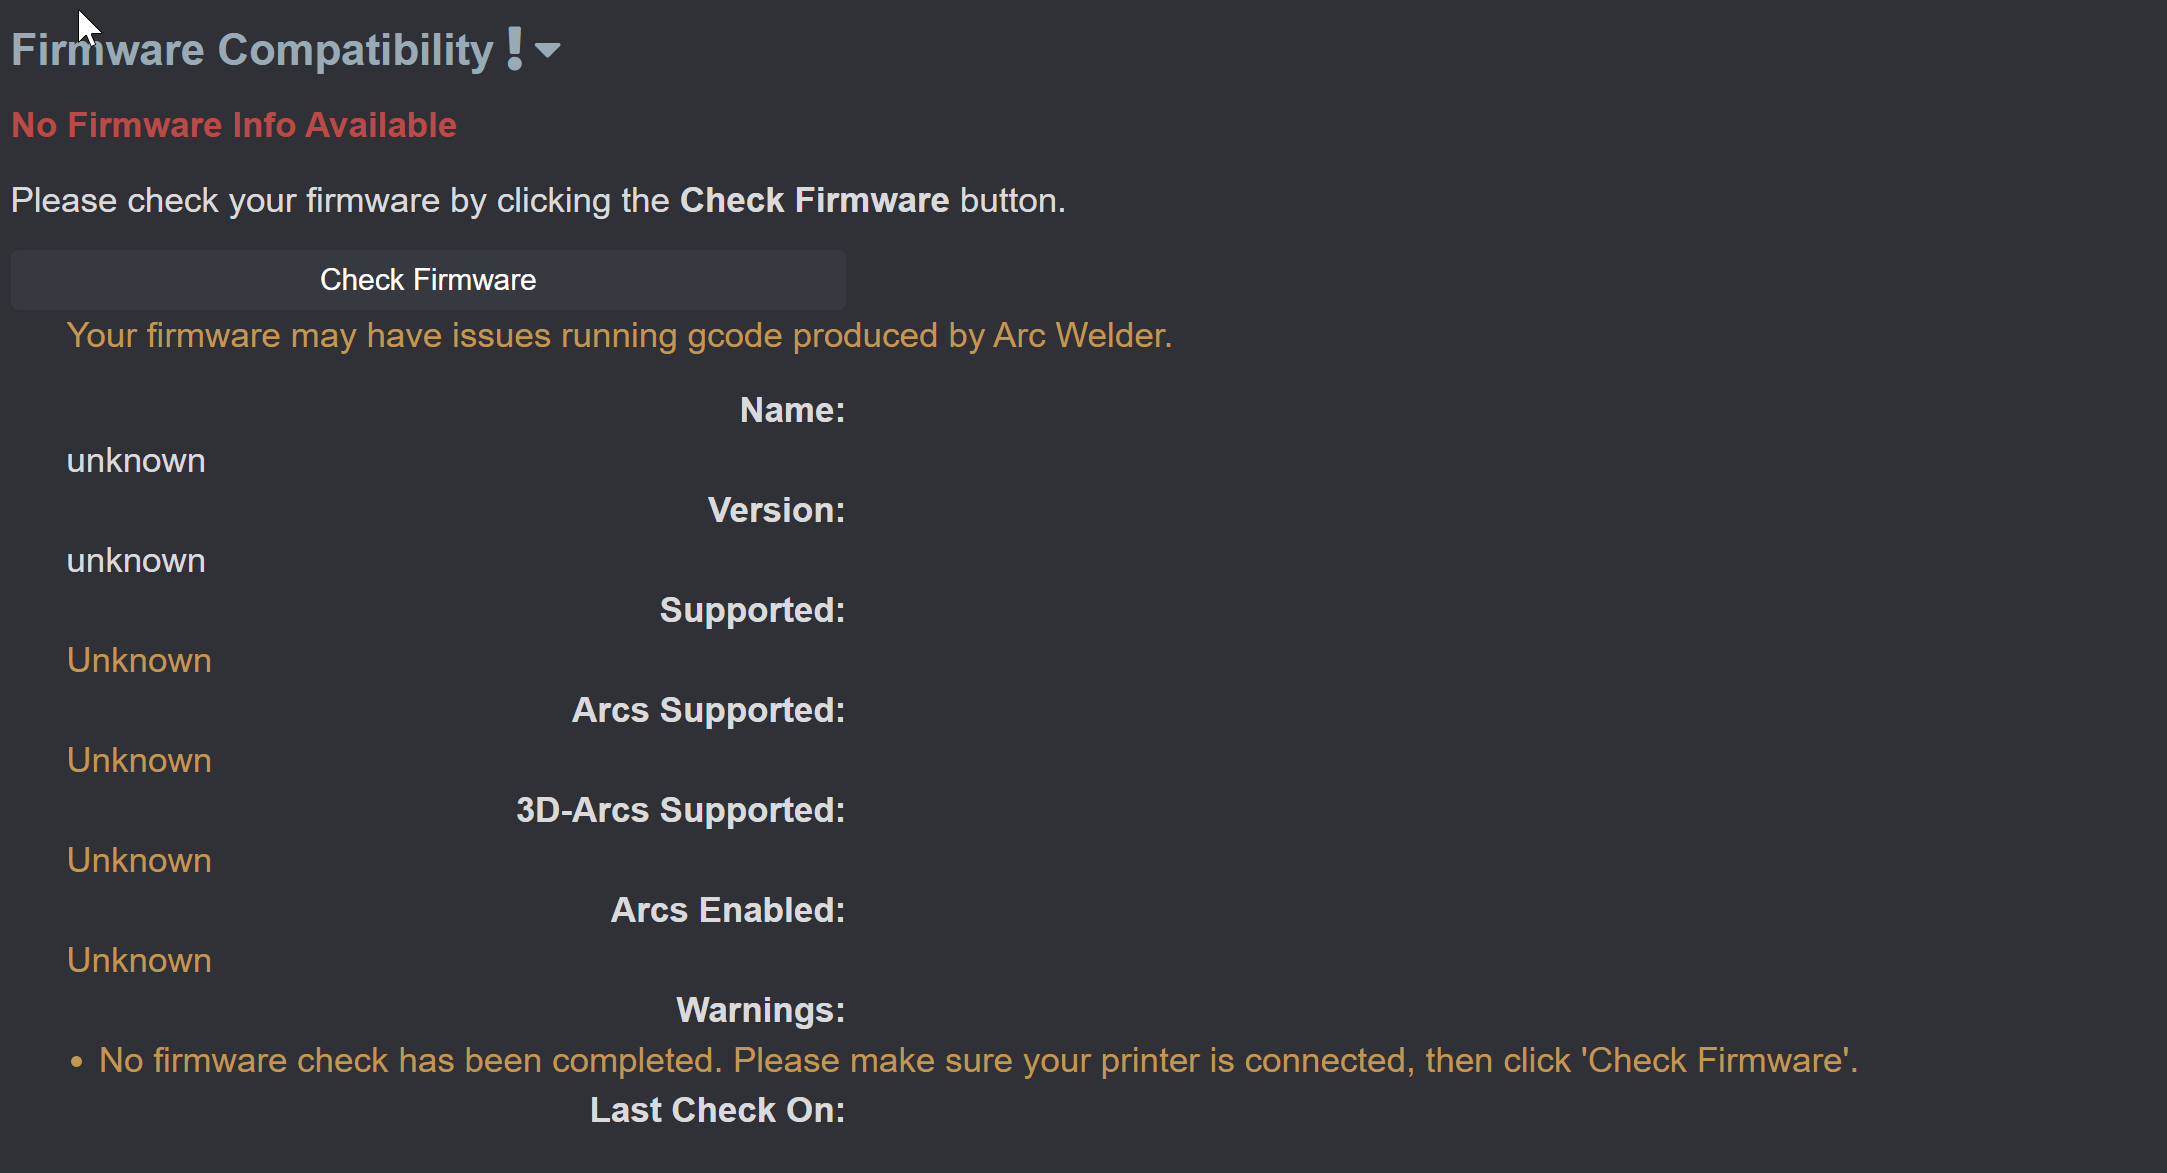Collapse the Firmware Compatibility section chevron
The width and height of the screenshot is (2167, 1173).
click(x=548, y=50)
